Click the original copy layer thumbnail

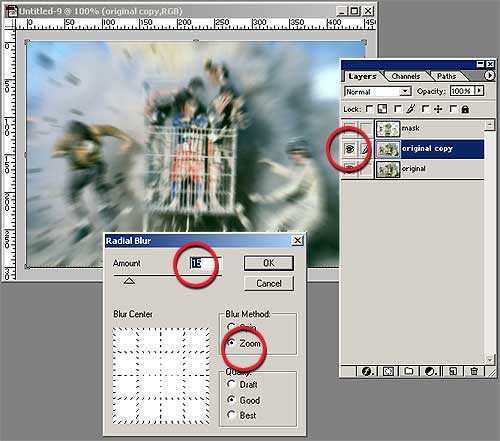[388, 149]
